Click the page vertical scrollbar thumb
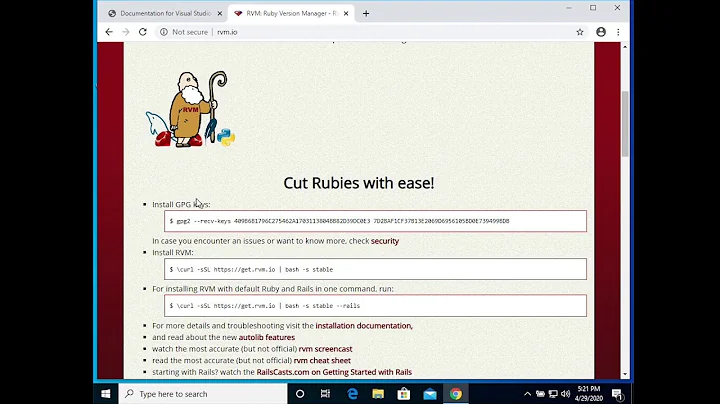 (625, 124)
